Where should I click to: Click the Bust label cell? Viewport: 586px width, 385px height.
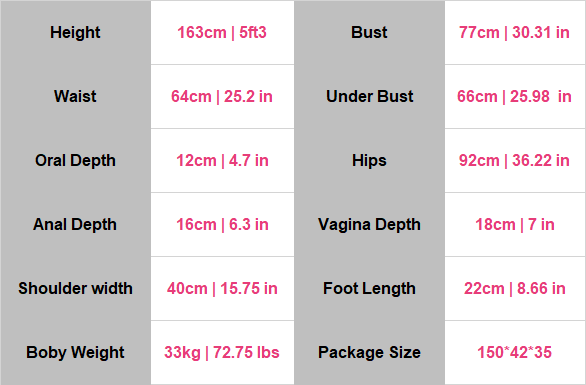[x=369, y=33]
